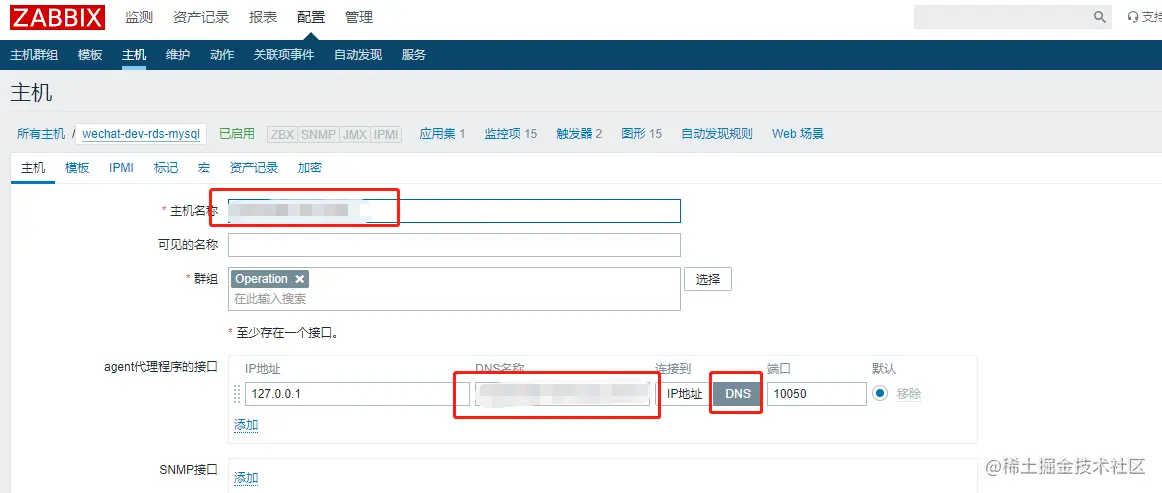Focus the 主机名称 input field
1162x493 pixels.
(454, 211)
